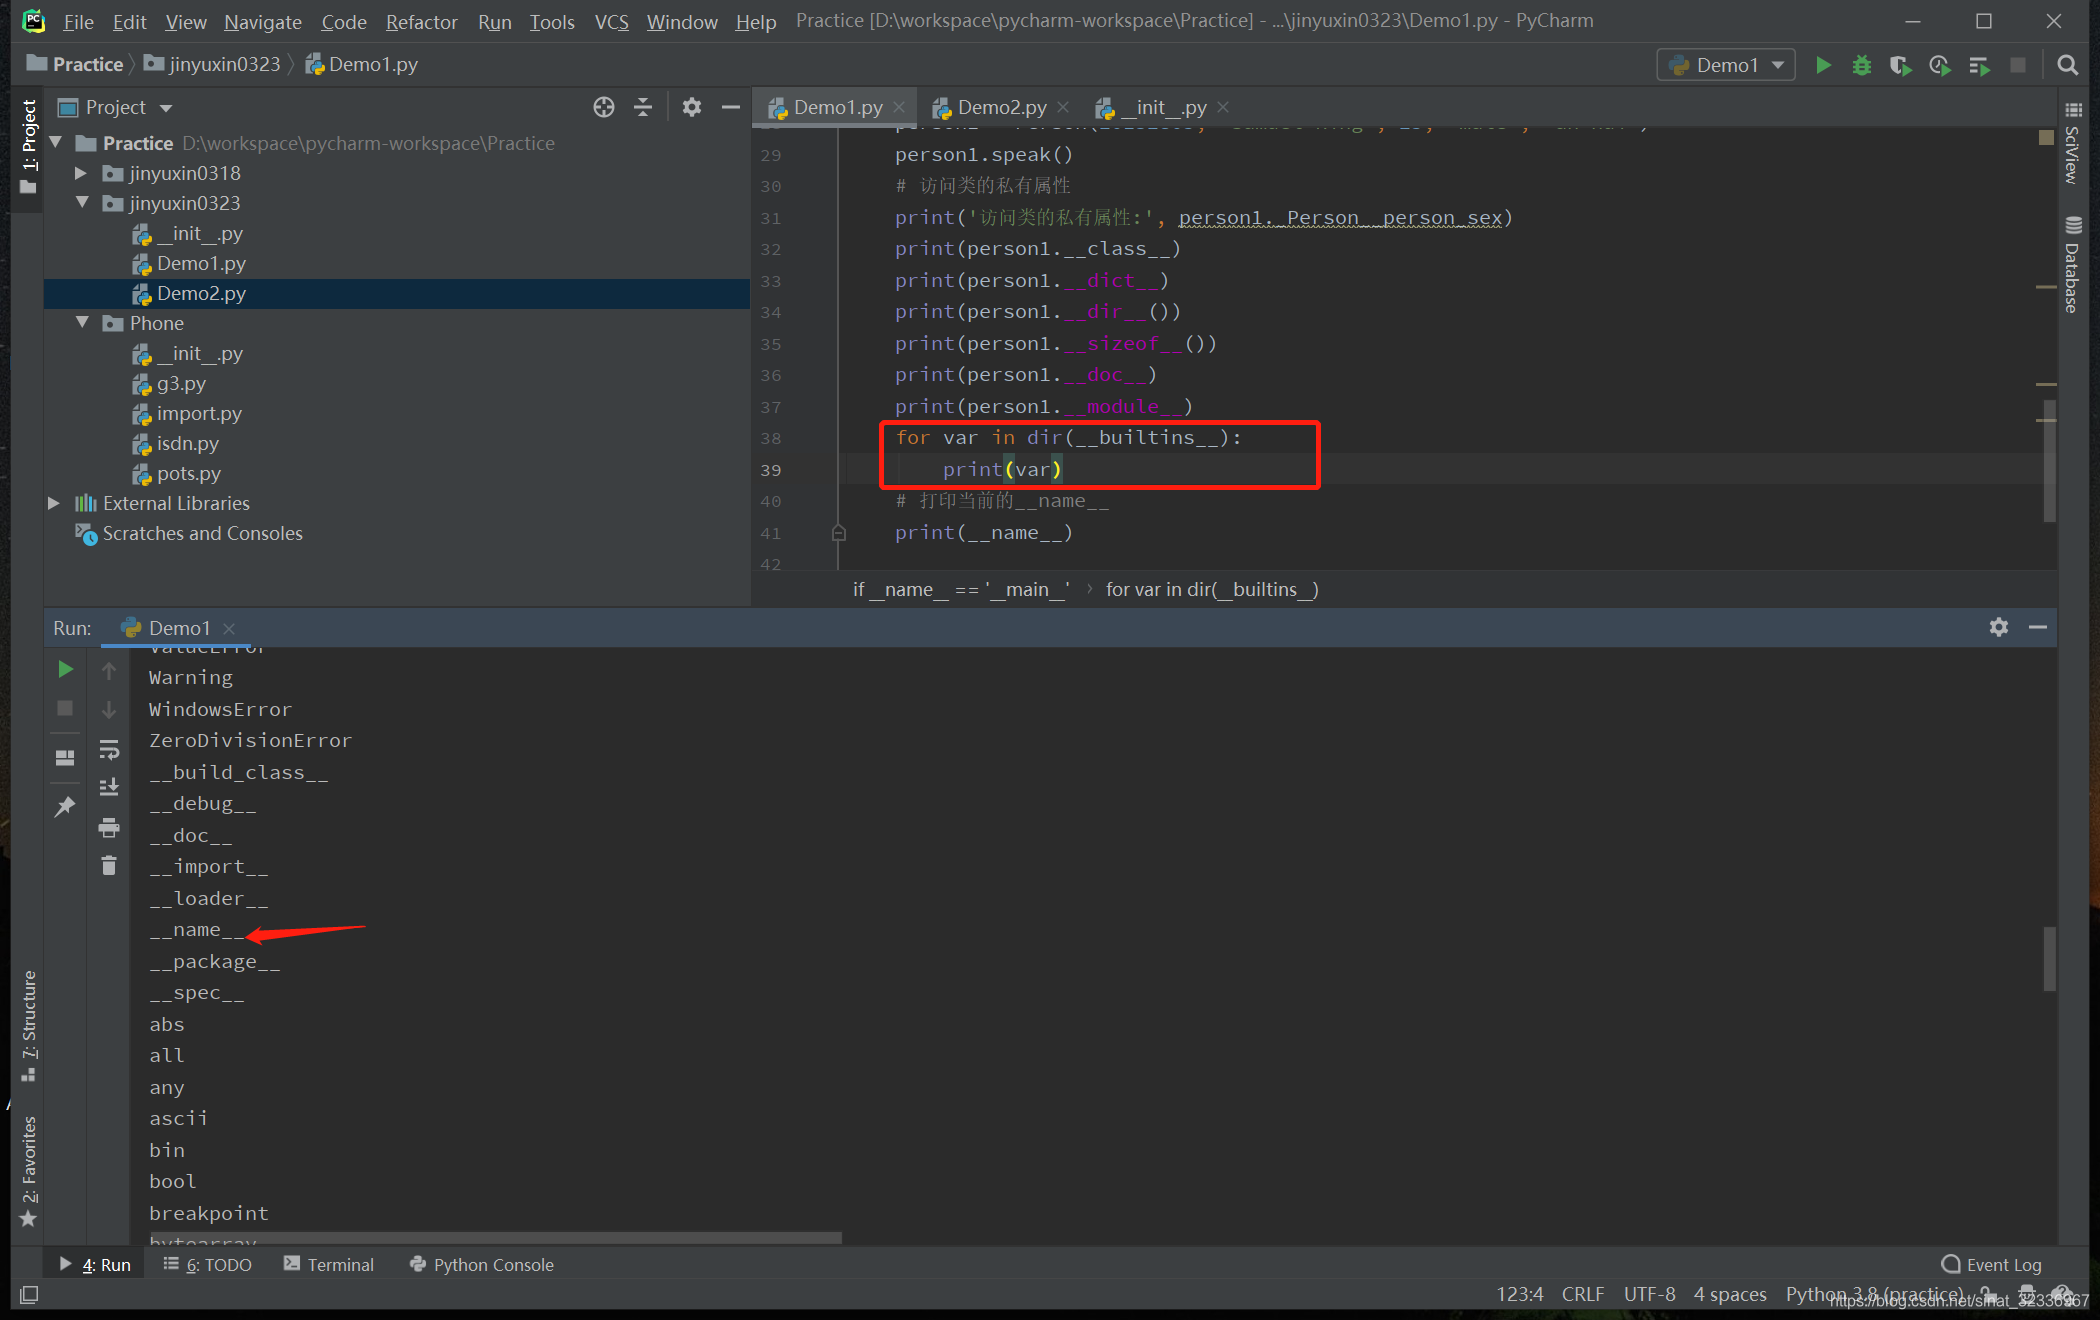Toggle the 1: Project side tab
This screenshot has height=1320, width=2100.
(x=29, y=146)
